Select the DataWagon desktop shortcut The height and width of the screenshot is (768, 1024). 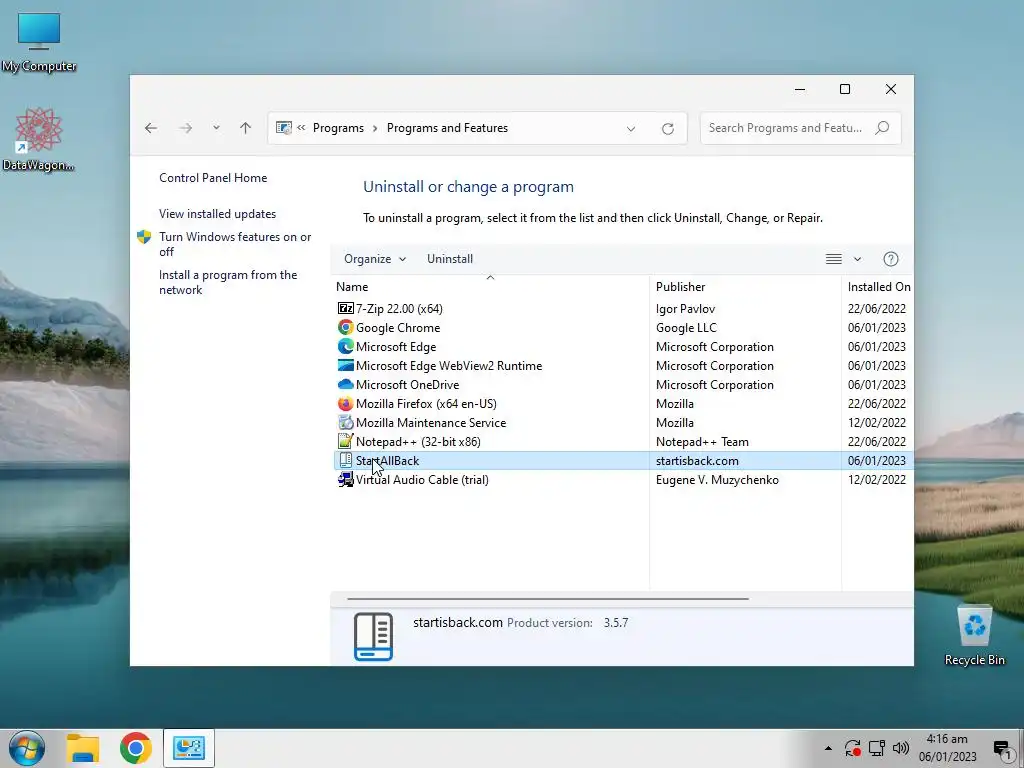point(39,139)
